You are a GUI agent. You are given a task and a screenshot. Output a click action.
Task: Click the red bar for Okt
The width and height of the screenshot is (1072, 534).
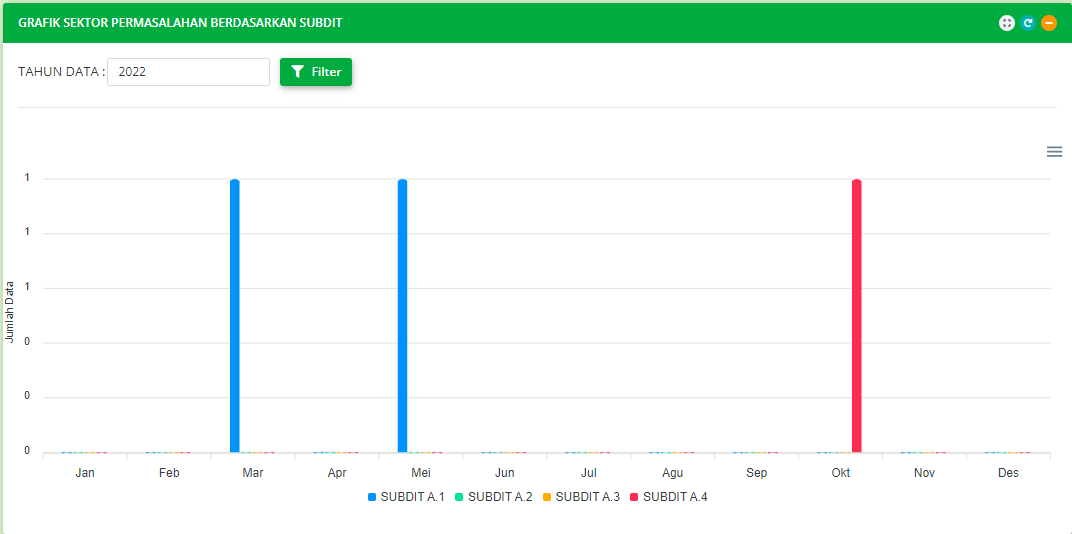pos(857,315)
